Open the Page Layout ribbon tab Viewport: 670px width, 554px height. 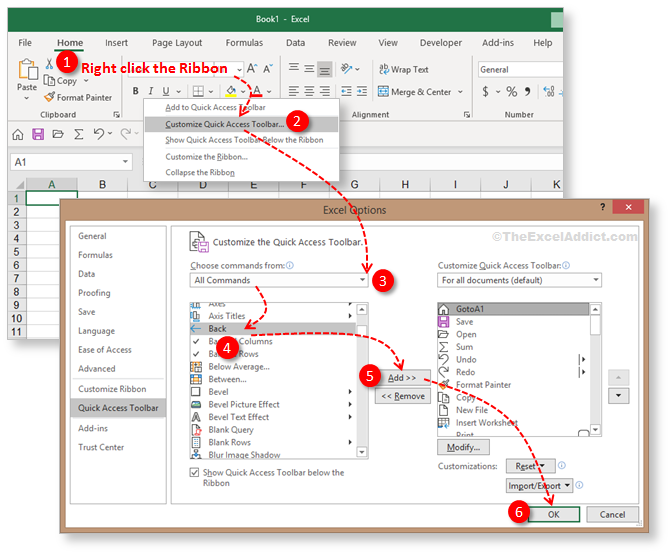pos(177,43)
